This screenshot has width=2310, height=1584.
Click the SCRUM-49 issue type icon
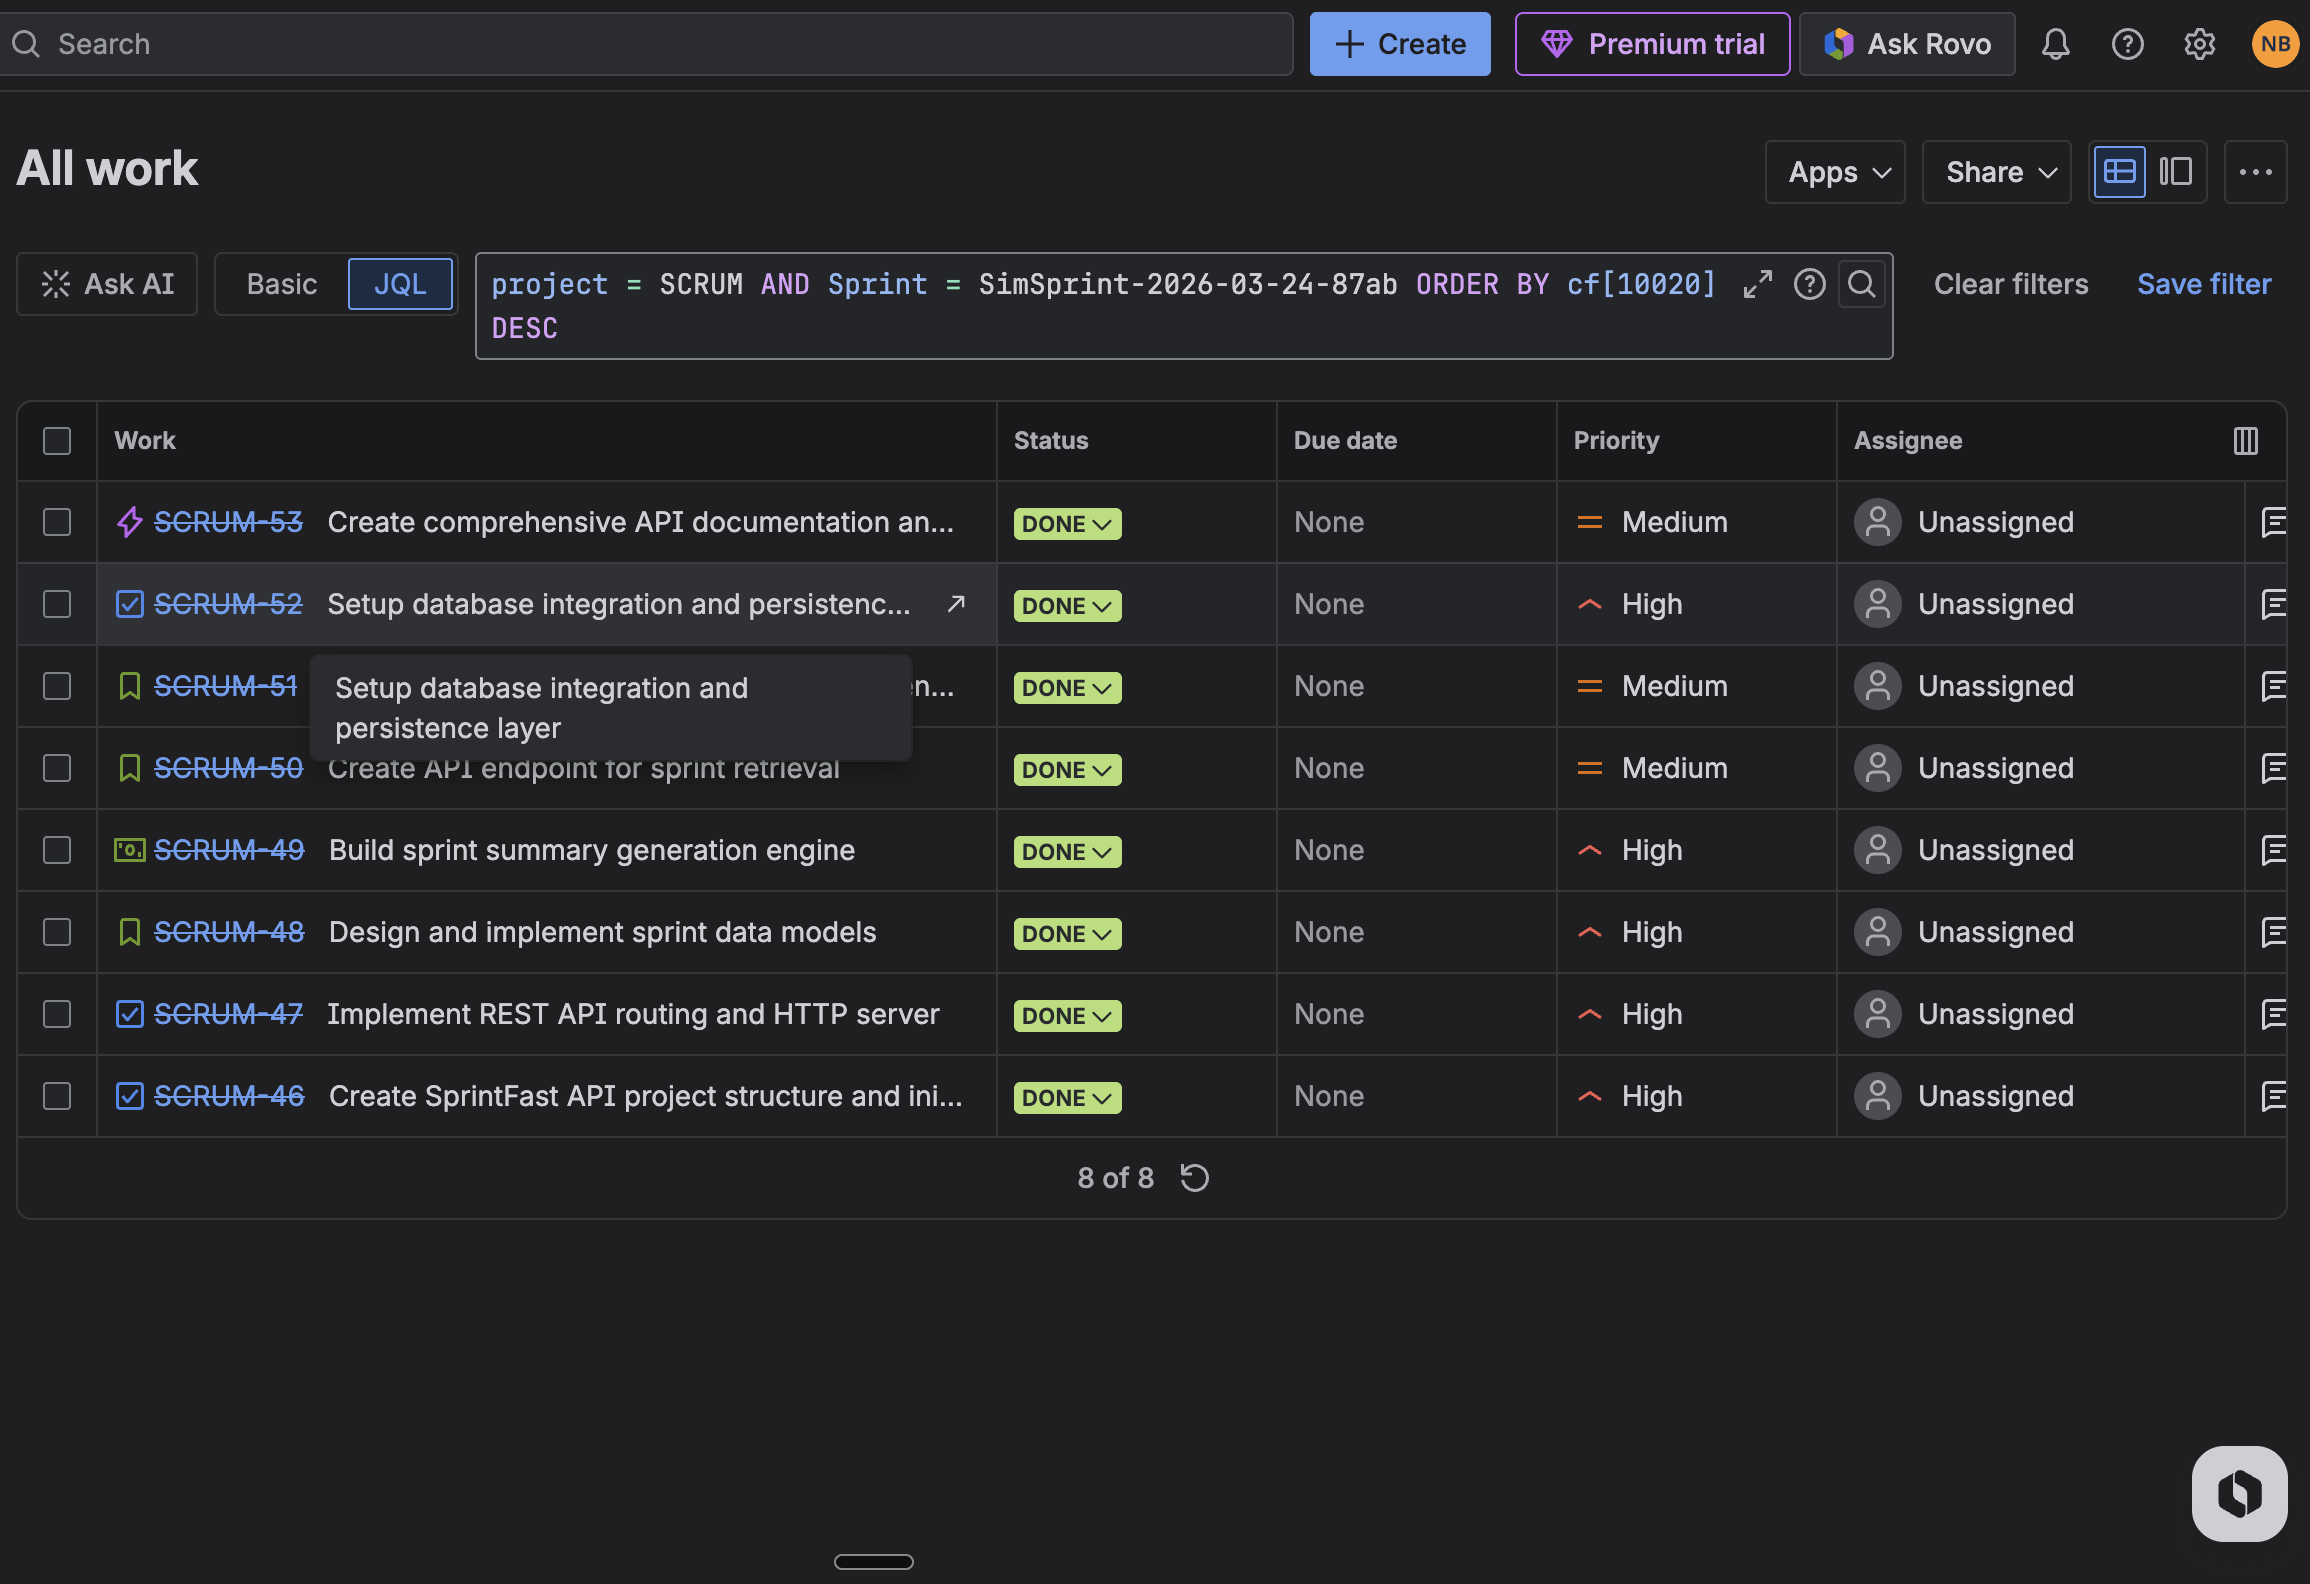point(129,850)
